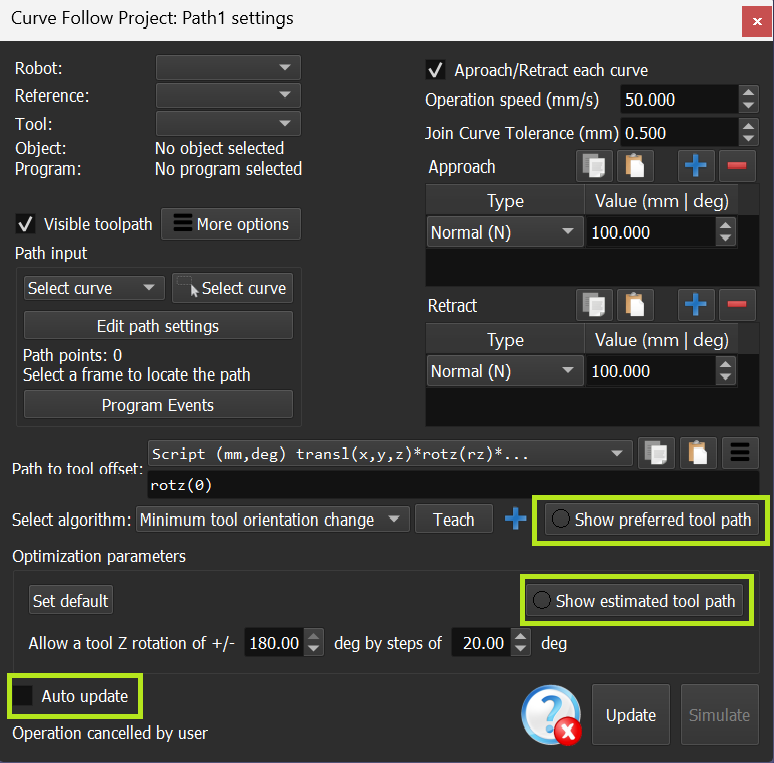The height and width of the screenshot is (763, 774).
Task: Enable the Auto update checkbox
Action: click(x=24, y=696)
